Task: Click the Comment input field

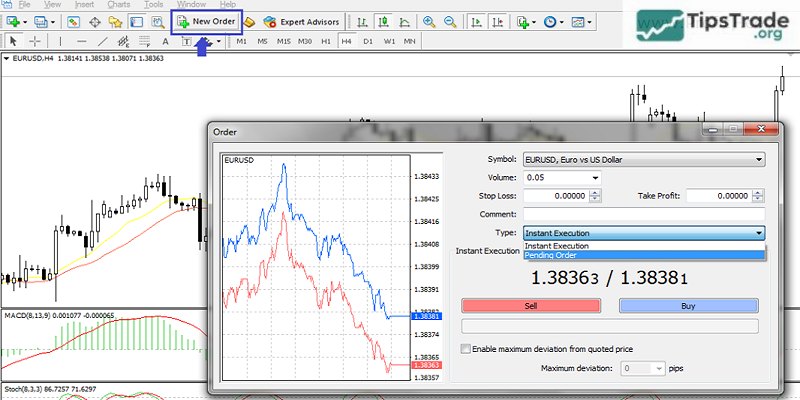Action: (x=643, y=214)
